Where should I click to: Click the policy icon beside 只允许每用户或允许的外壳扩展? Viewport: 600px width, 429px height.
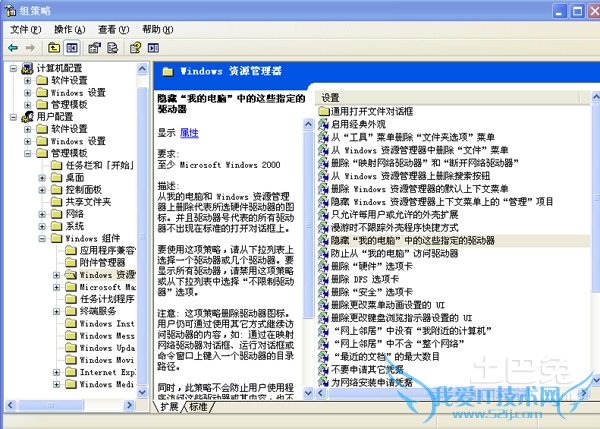pyautogui.click(x=323, y=214)
